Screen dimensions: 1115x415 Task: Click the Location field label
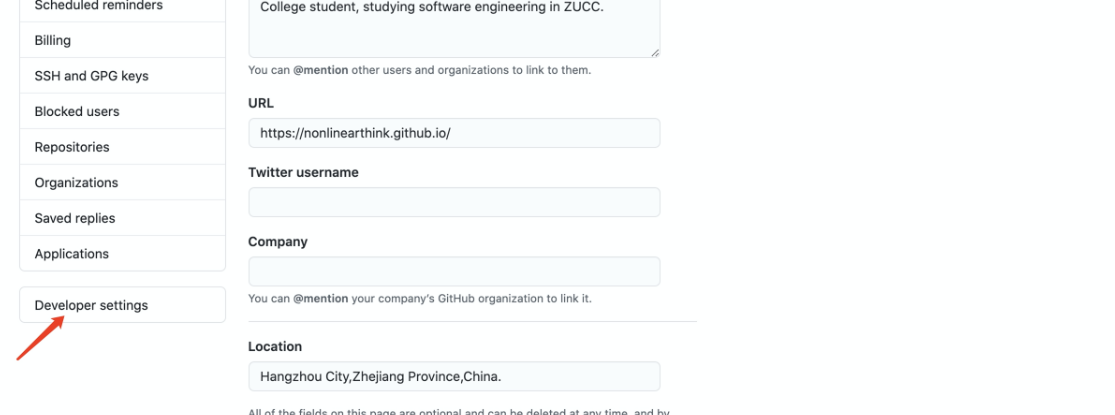pos(275,346)
